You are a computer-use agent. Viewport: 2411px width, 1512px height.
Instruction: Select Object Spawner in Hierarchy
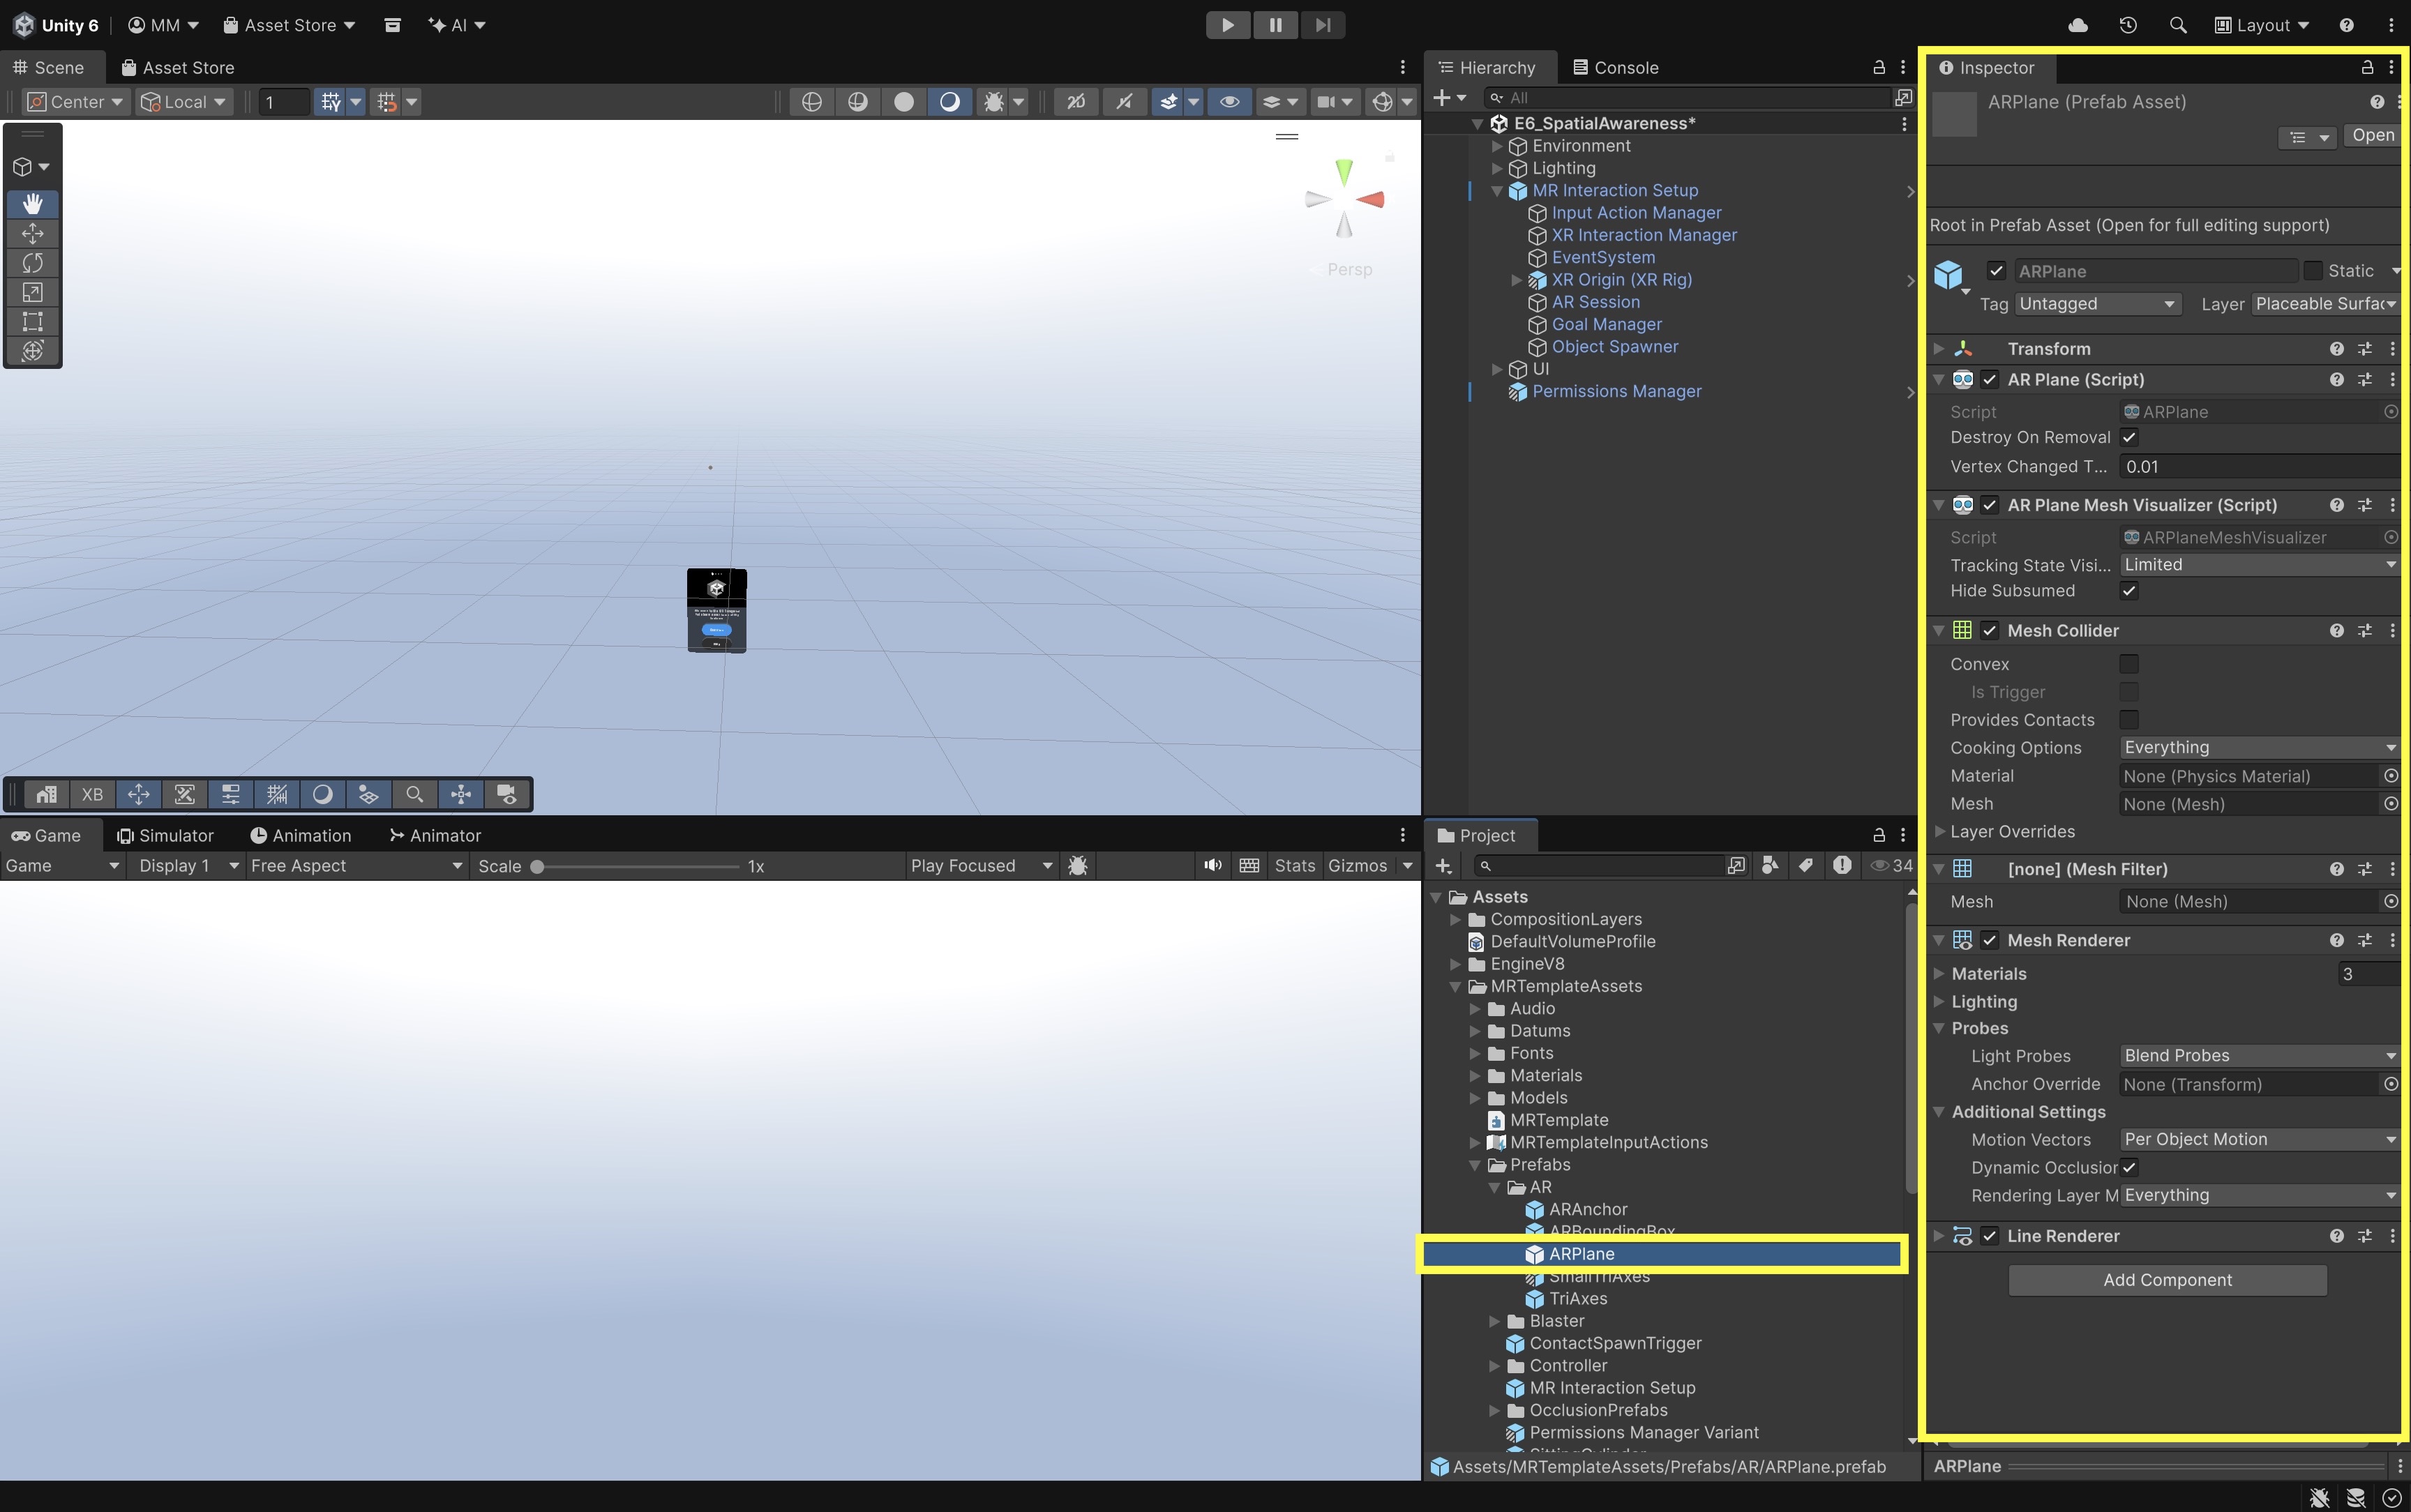[x=1614, y=347]
